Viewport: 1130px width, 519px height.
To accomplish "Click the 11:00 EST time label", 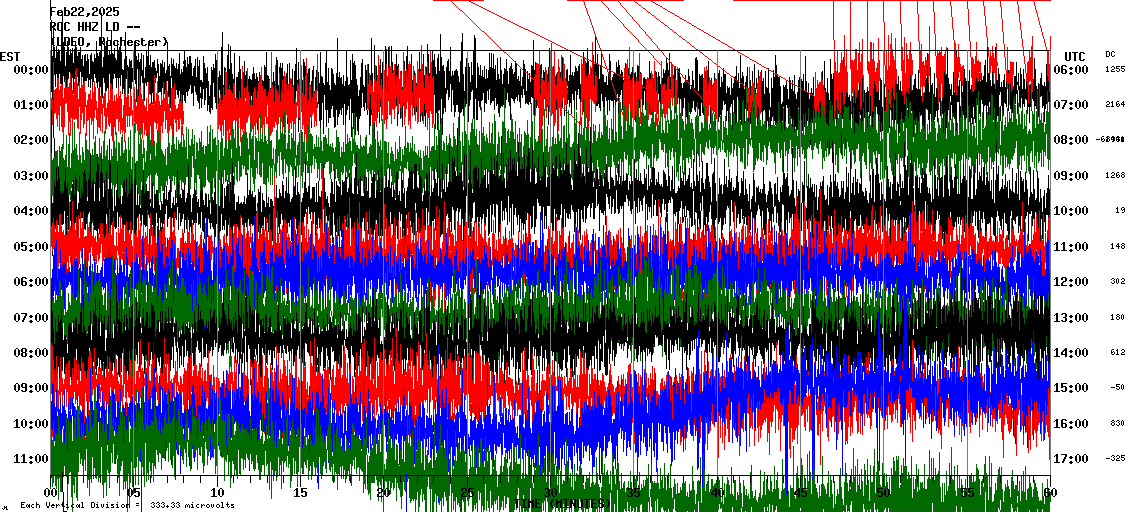I will coord(30,459).
